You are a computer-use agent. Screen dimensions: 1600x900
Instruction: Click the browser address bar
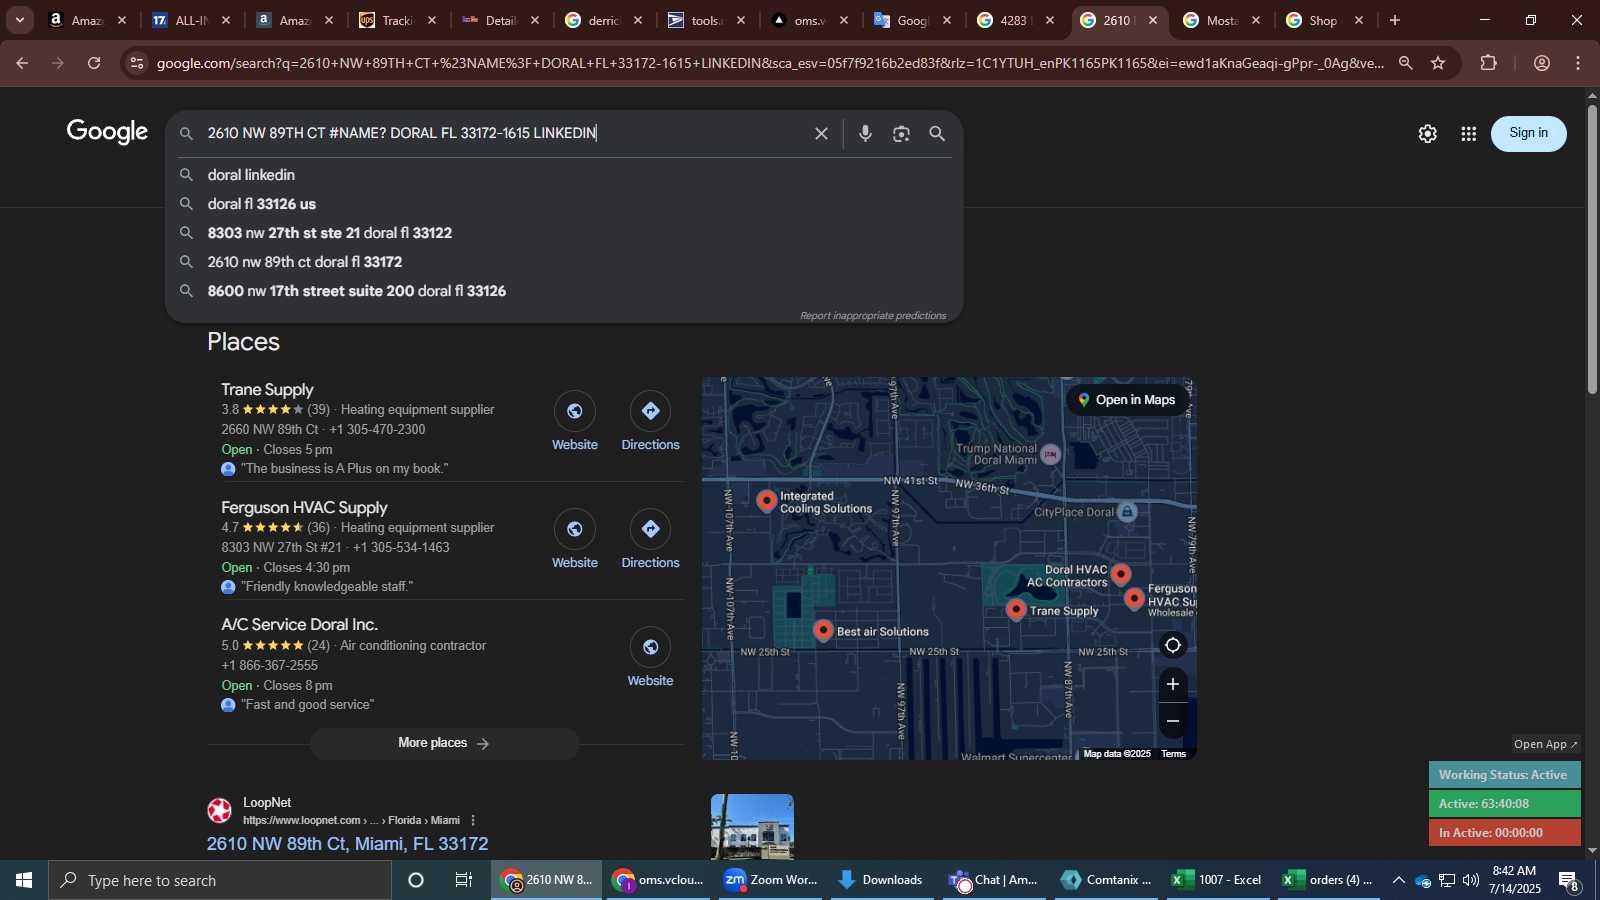click(x=770, y=63)
